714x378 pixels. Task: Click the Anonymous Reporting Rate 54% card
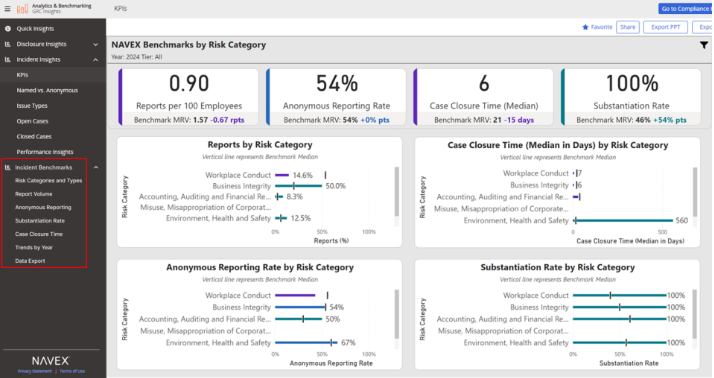pyautogui.click(x=336, y=97)
